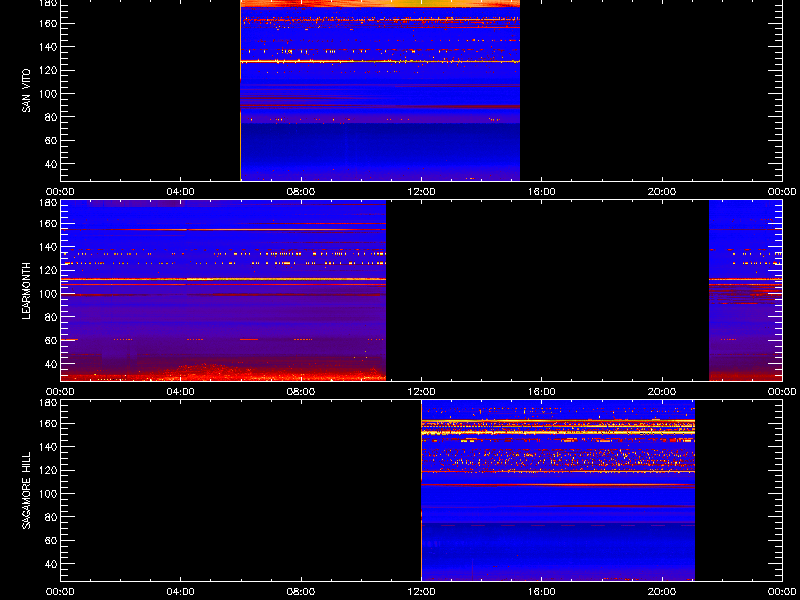Screen dimensions: 800x600
Task: Click the 160 frequency label on San Vito axis
Action: pos(48,23)
